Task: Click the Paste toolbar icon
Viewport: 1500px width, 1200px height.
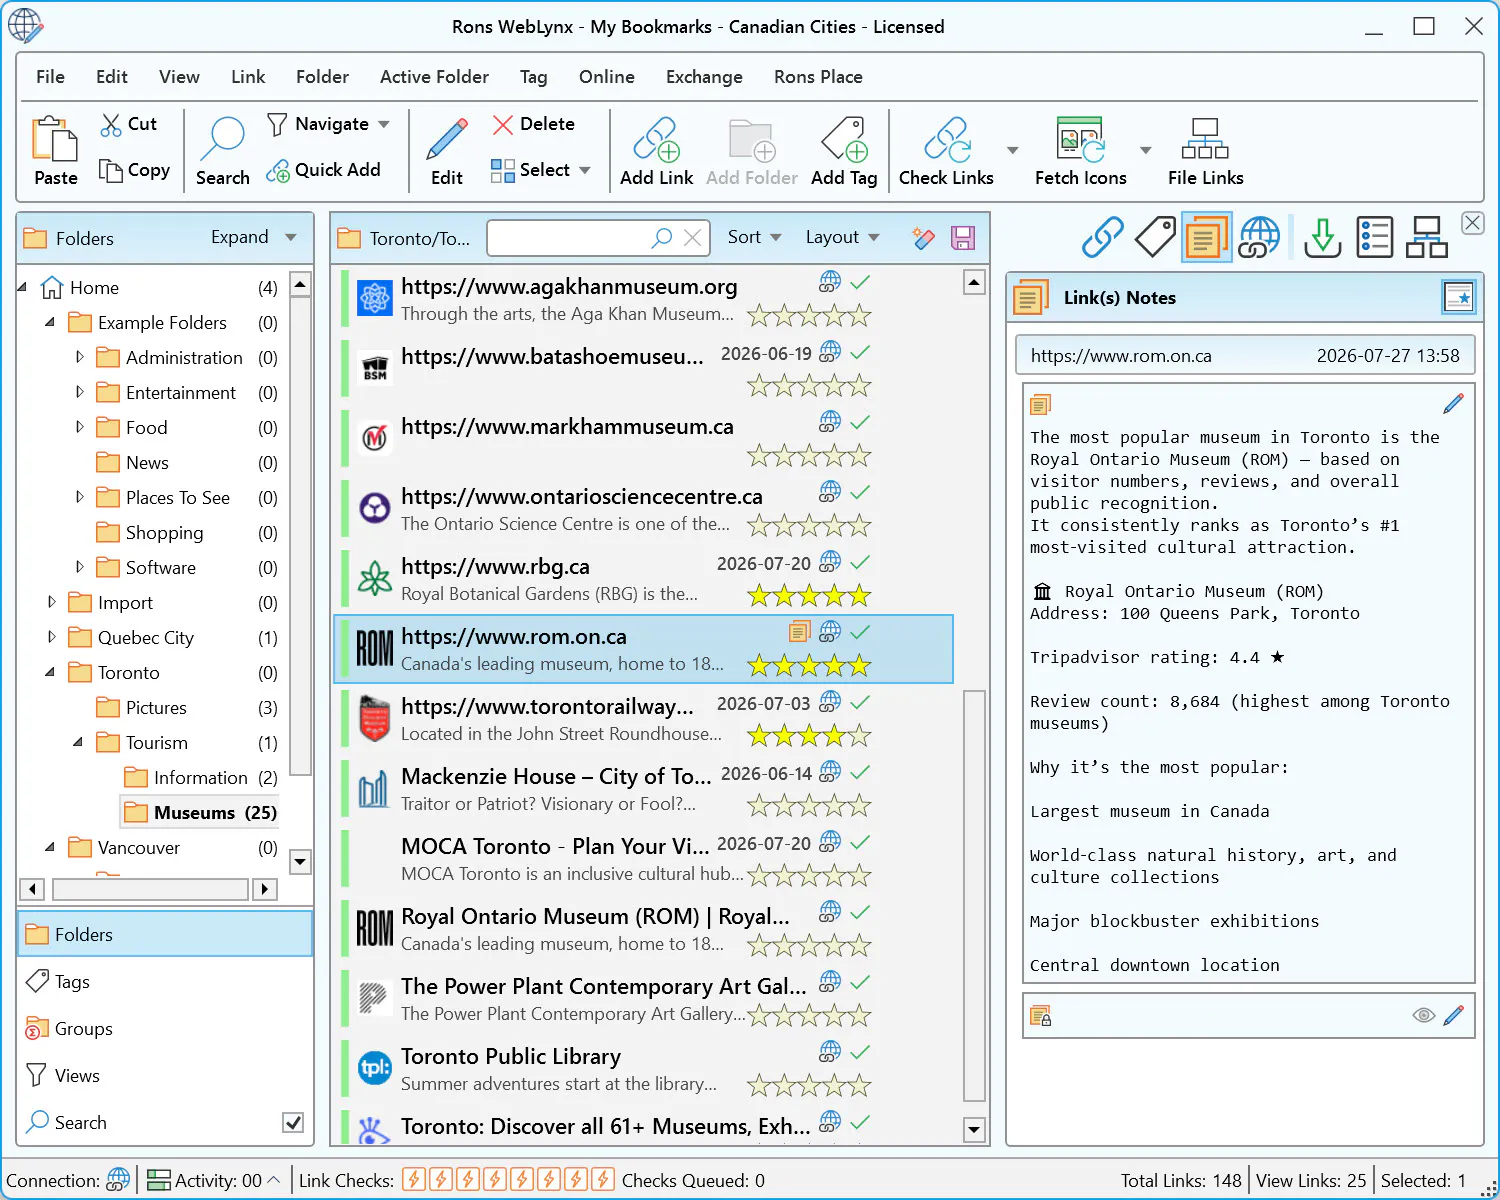Action: point(55,150)
